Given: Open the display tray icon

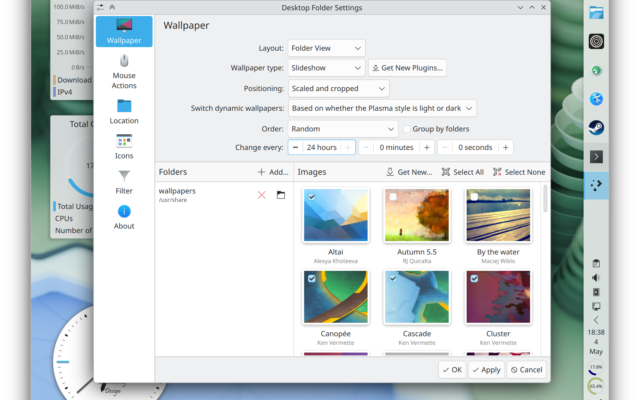Looking at the screenshot, I should tap(596, 306).
